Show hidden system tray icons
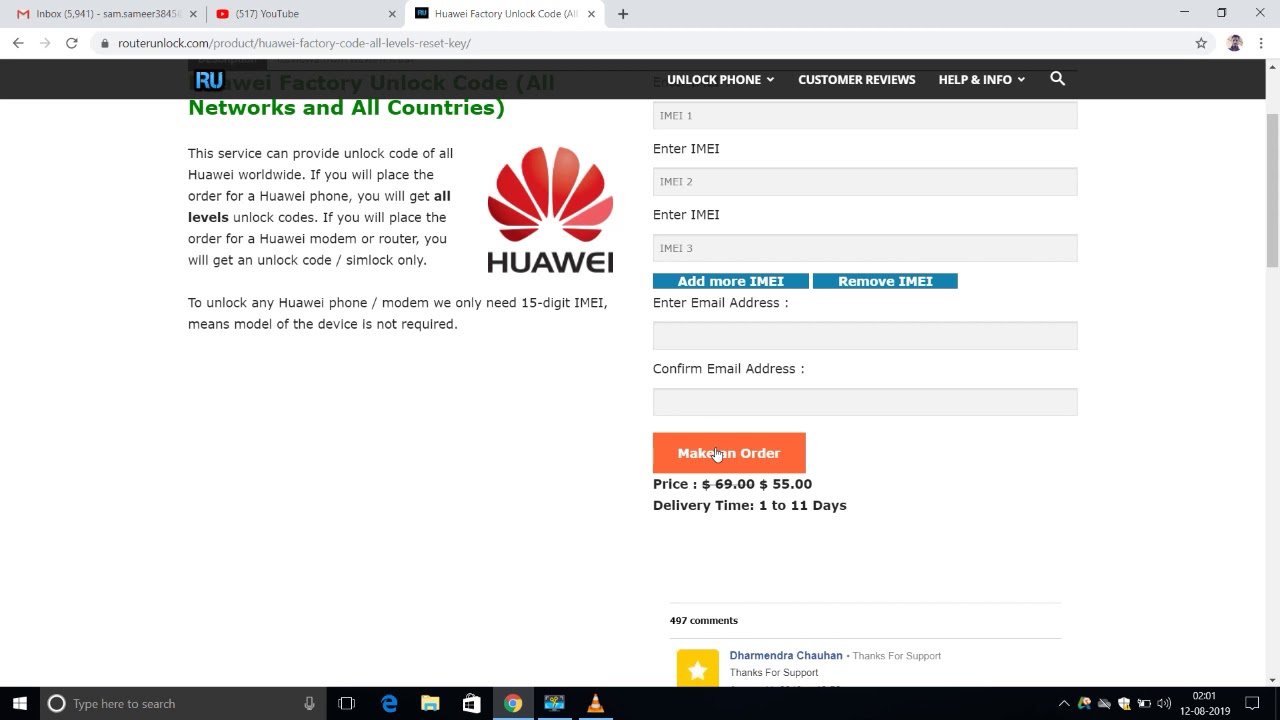This screenshot has width=1280, height=720. 1063,703
